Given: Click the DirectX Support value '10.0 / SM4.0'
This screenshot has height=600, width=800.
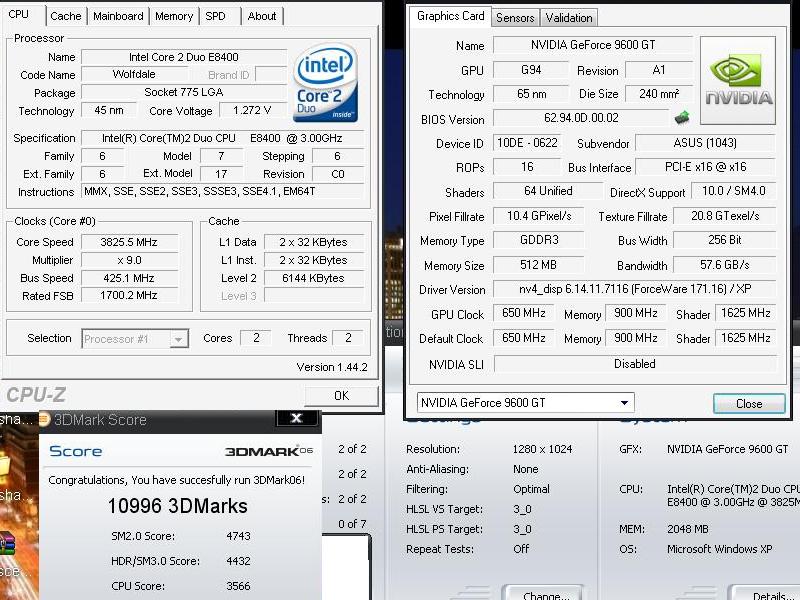Looking at the screenshot, I should point(734,191).
